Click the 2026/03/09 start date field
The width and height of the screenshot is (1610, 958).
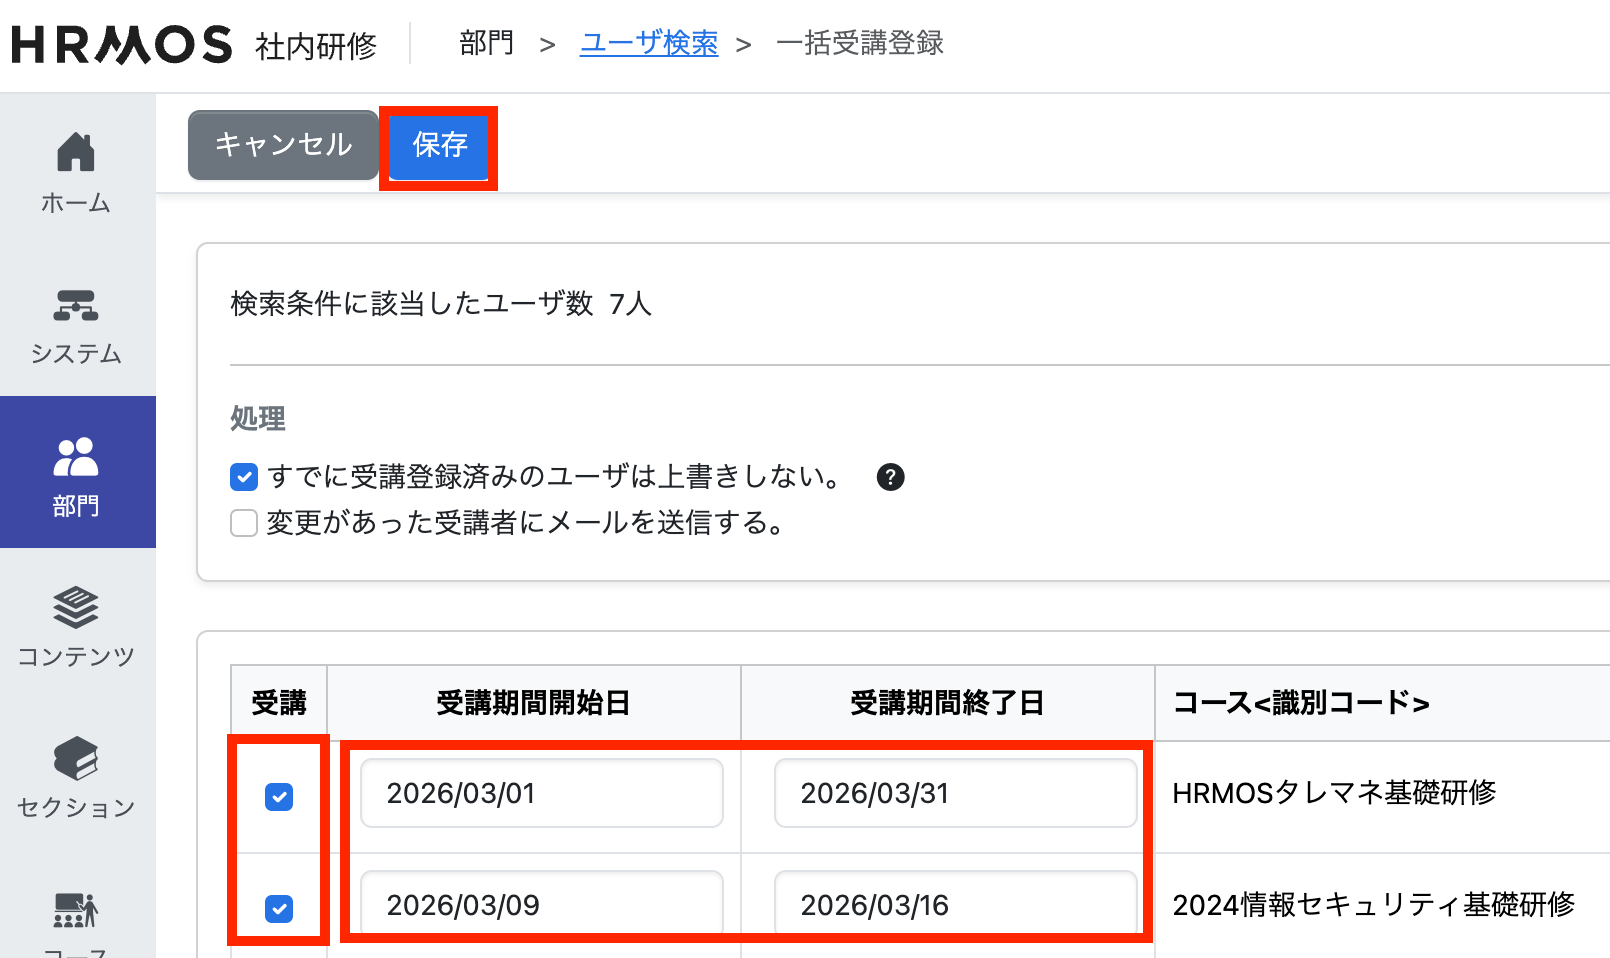tap(541, 904)
